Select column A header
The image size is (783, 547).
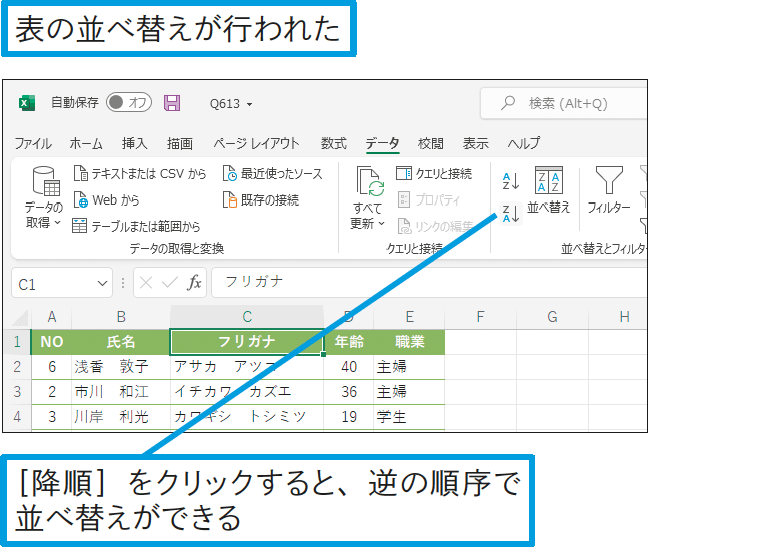(51, 317)
